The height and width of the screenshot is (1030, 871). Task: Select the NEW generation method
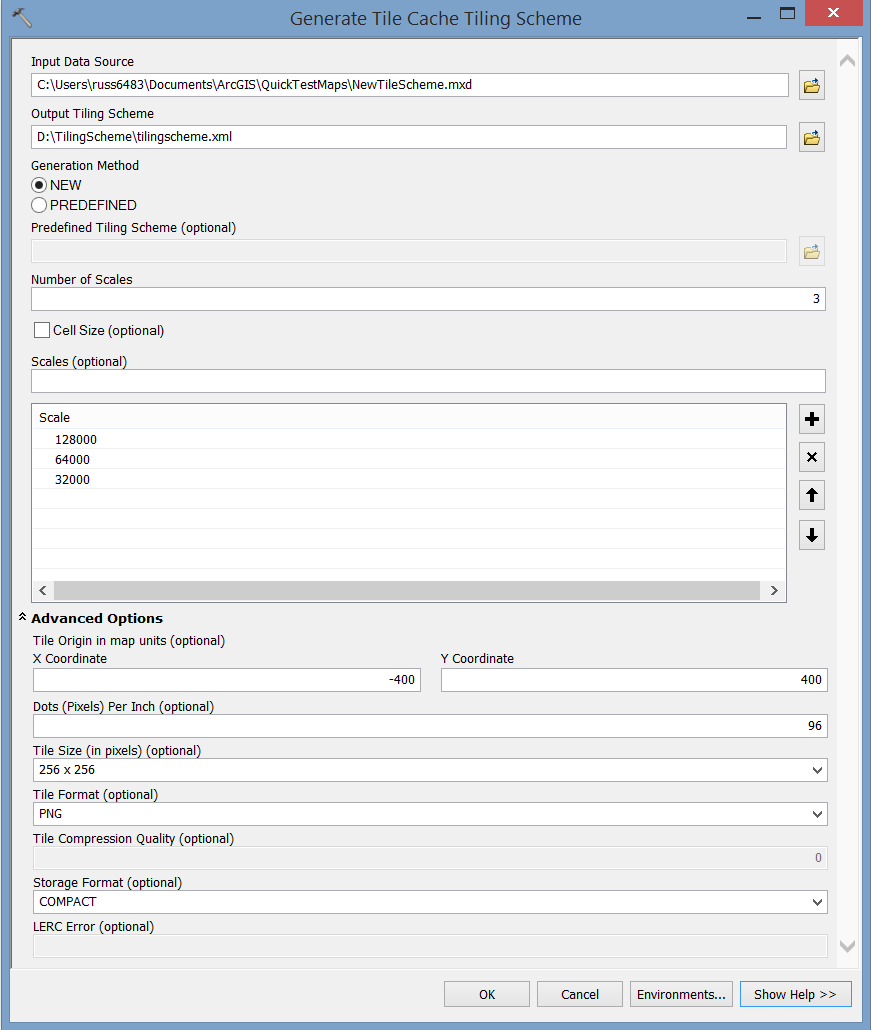point(40,185)
